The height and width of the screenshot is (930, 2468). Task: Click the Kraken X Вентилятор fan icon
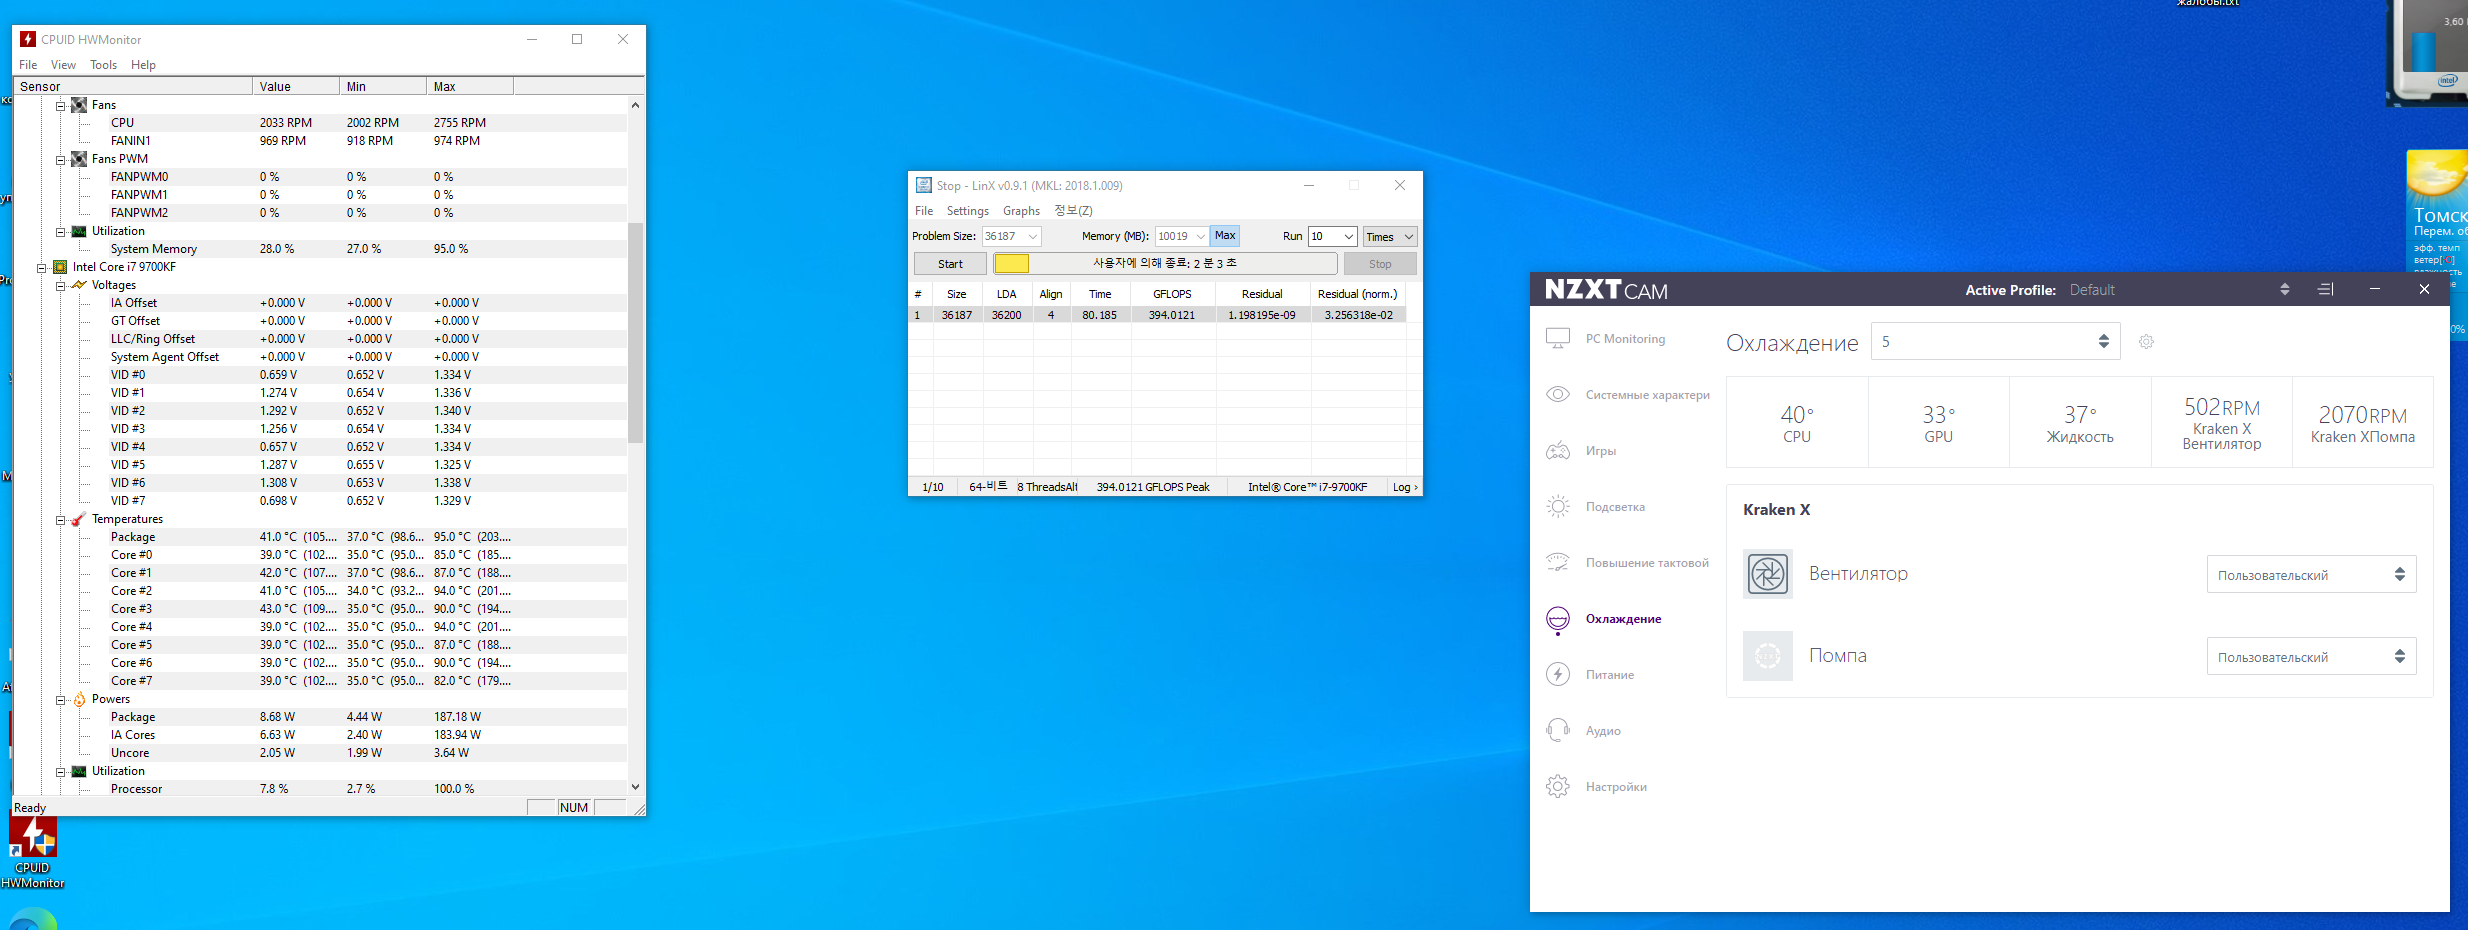[x=1768, y=574]
